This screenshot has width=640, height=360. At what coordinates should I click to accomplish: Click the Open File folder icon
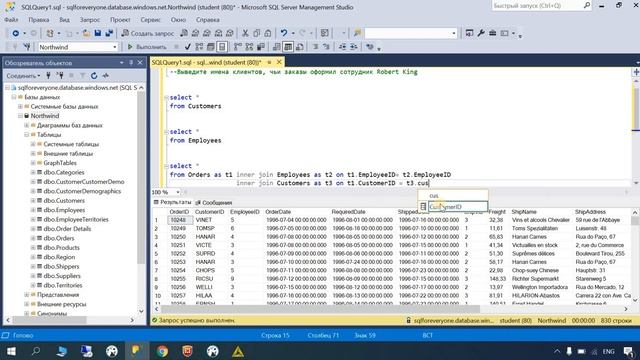tap(86, 33)
